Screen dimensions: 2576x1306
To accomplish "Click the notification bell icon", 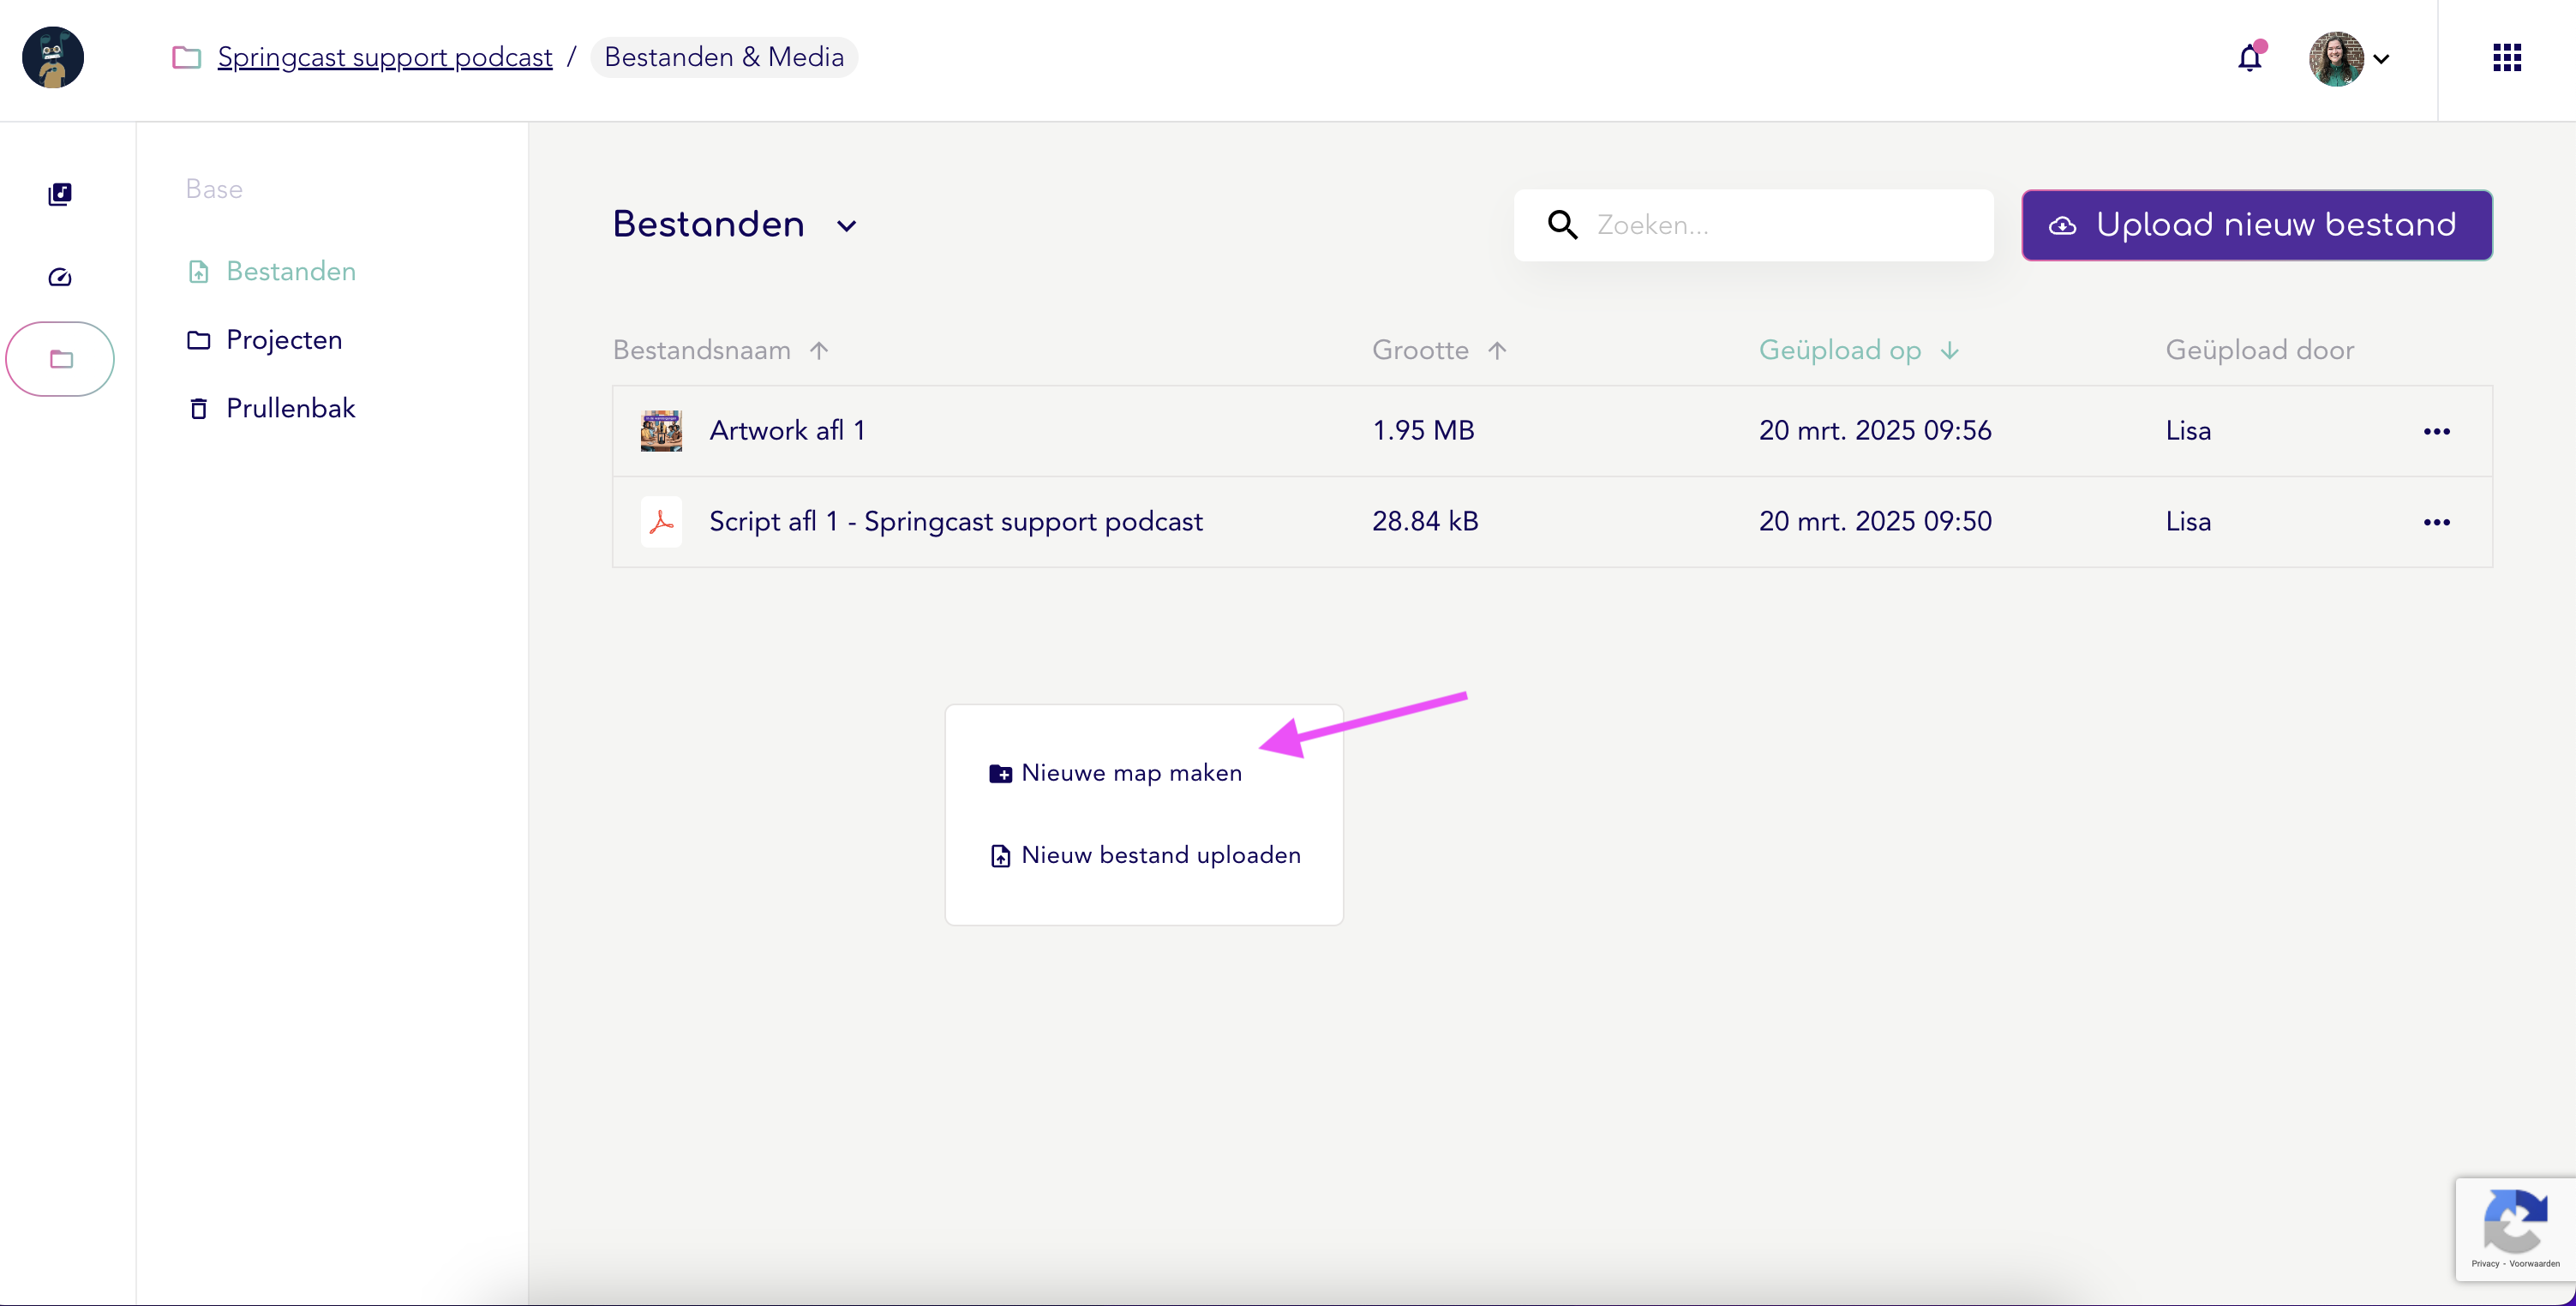I will tap(2250, 58).
